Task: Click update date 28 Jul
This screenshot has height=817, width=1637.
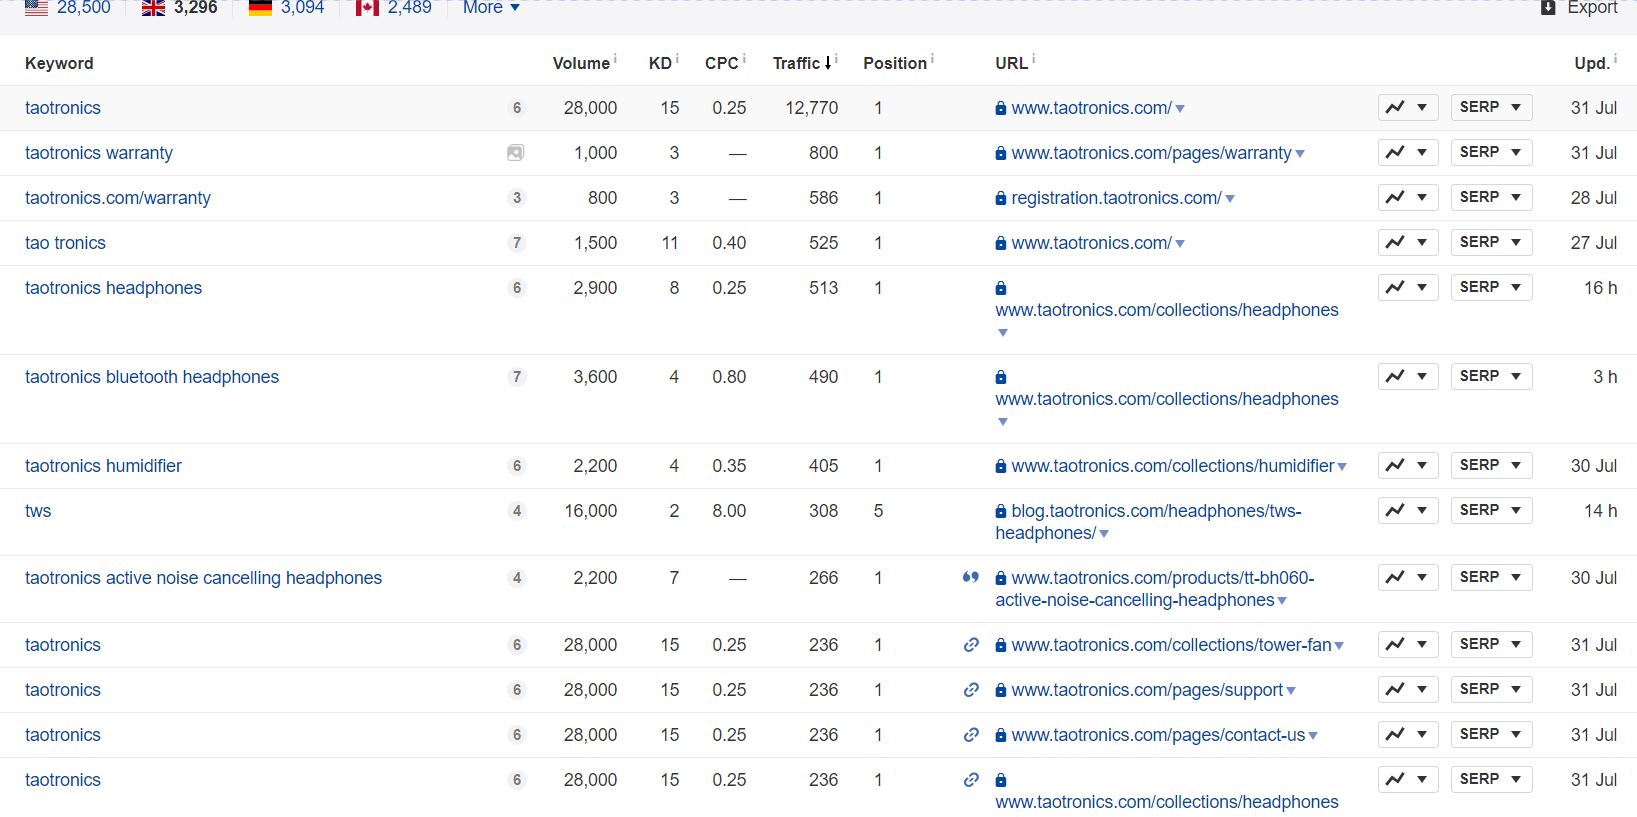Action: [x=1593, y=198]
